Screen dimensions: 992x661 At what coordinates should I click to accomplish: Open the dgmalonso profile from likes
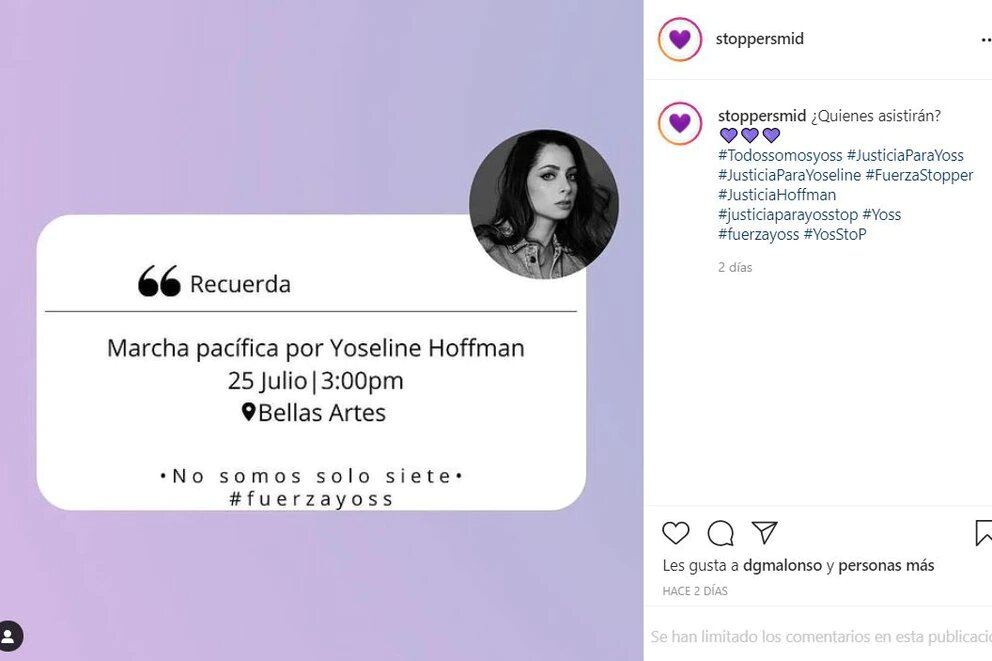783,565
